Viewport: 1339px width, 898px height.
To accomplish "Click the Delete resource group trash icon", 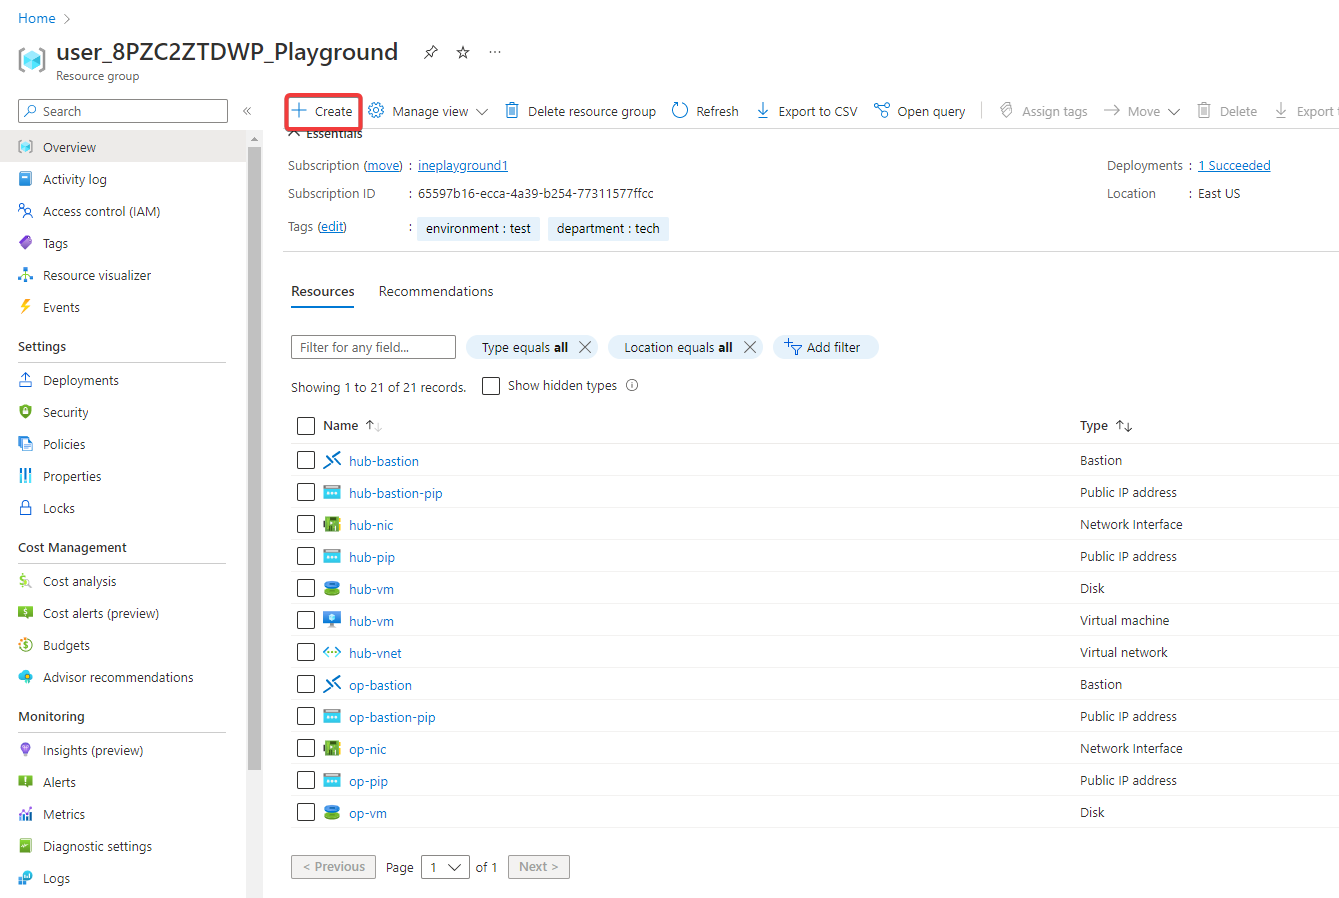I will pyautogui.click(x=512, y=111).
